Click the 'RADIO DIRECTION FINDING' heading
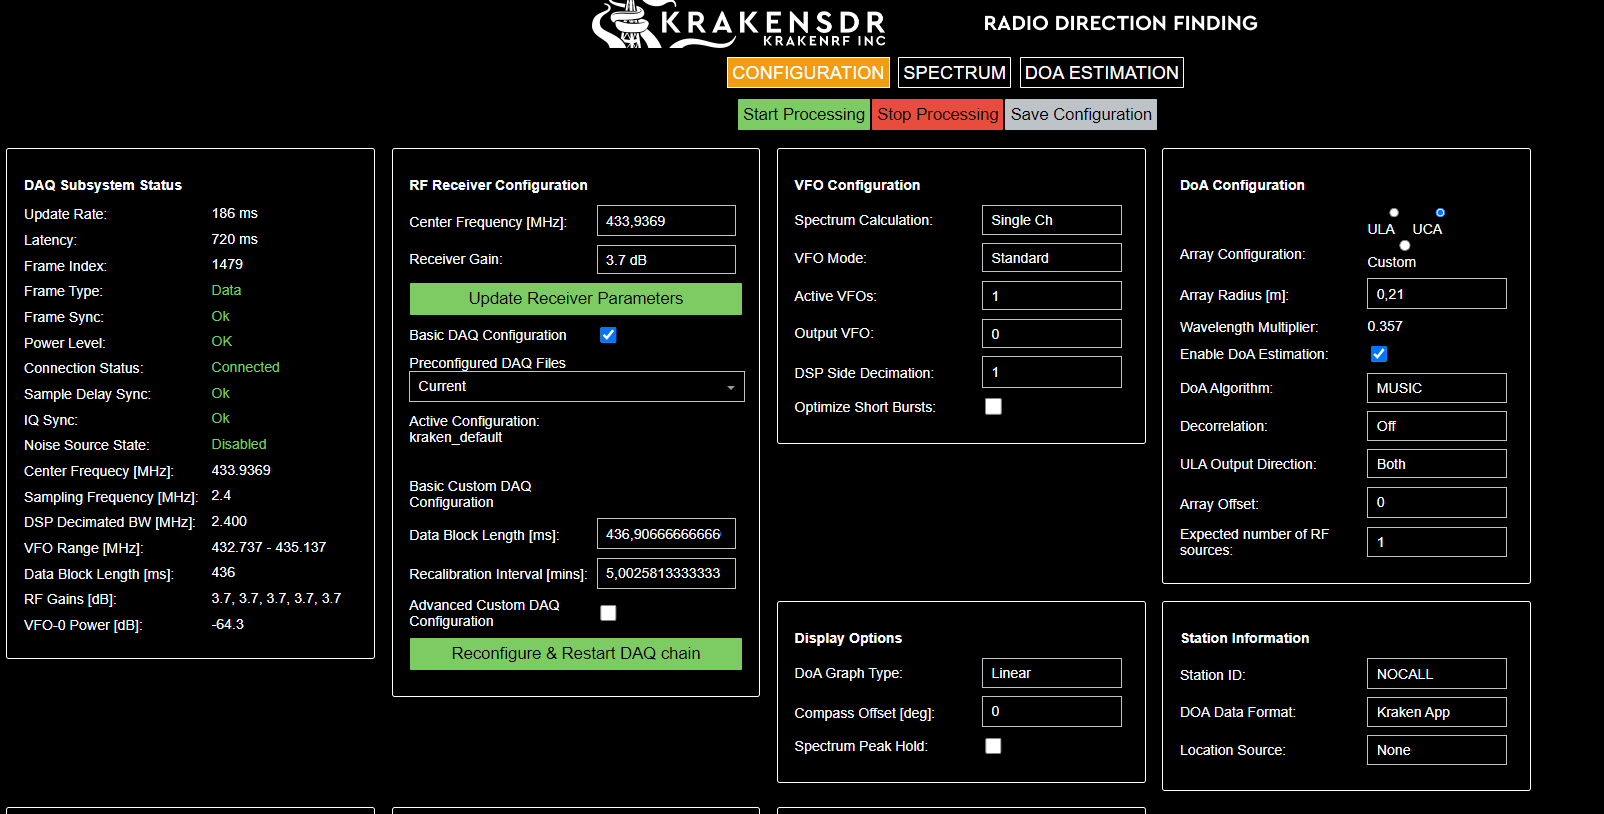This screenshot has height=814, width=1604. (1121, 23)
